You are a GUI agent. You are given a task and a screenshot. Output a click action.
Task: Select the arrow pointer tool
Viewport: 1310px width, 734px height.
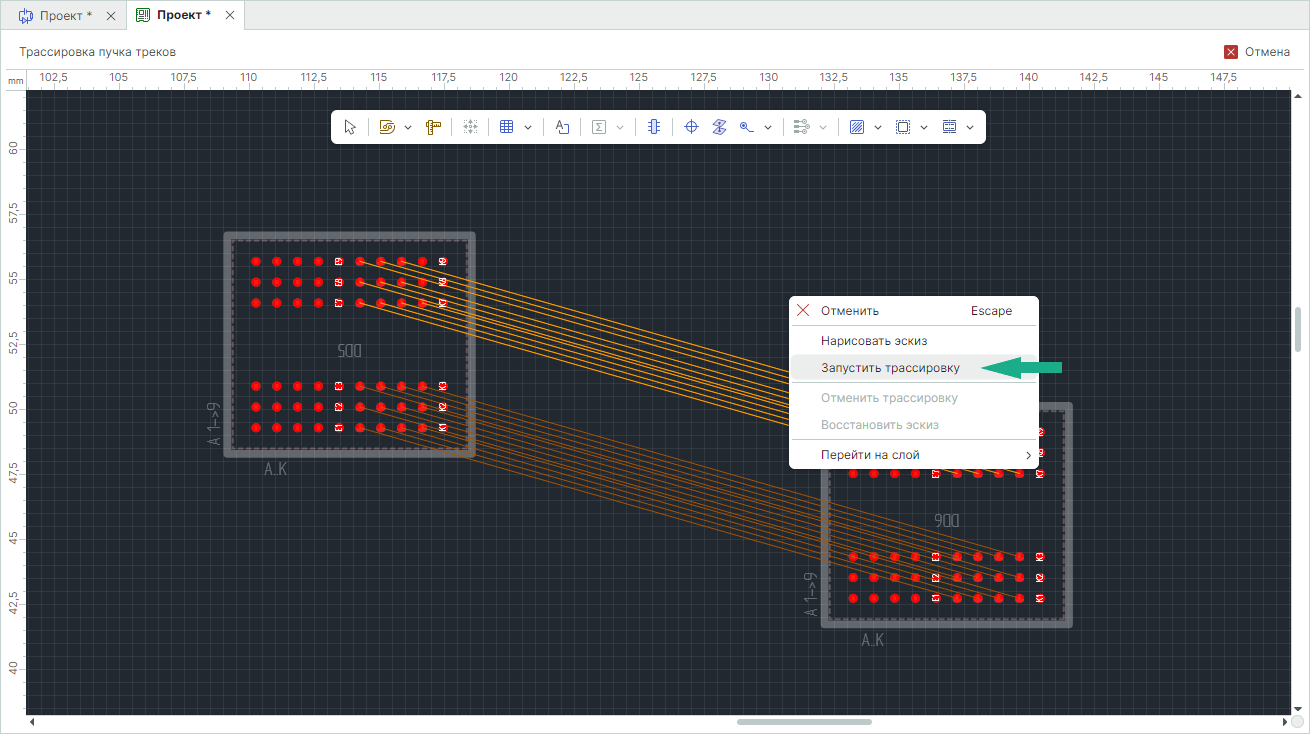pos(350,127)
